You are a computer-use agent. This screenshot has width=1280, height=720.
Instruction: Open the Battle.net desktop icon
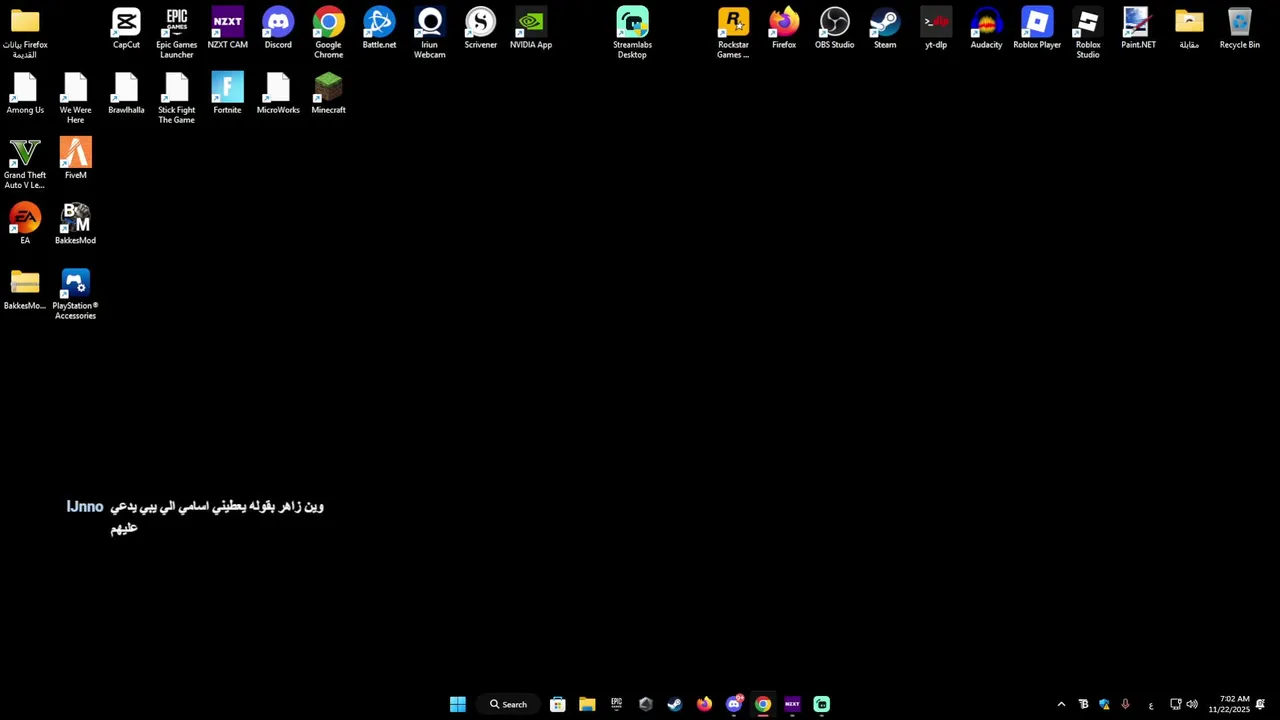tap(379, 29)
